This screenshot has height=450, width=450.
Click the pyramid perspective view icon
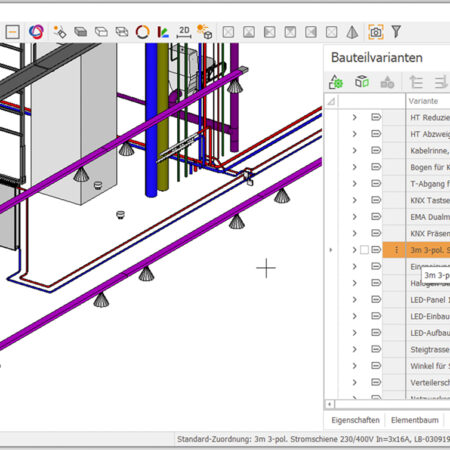tap(352, 32)
